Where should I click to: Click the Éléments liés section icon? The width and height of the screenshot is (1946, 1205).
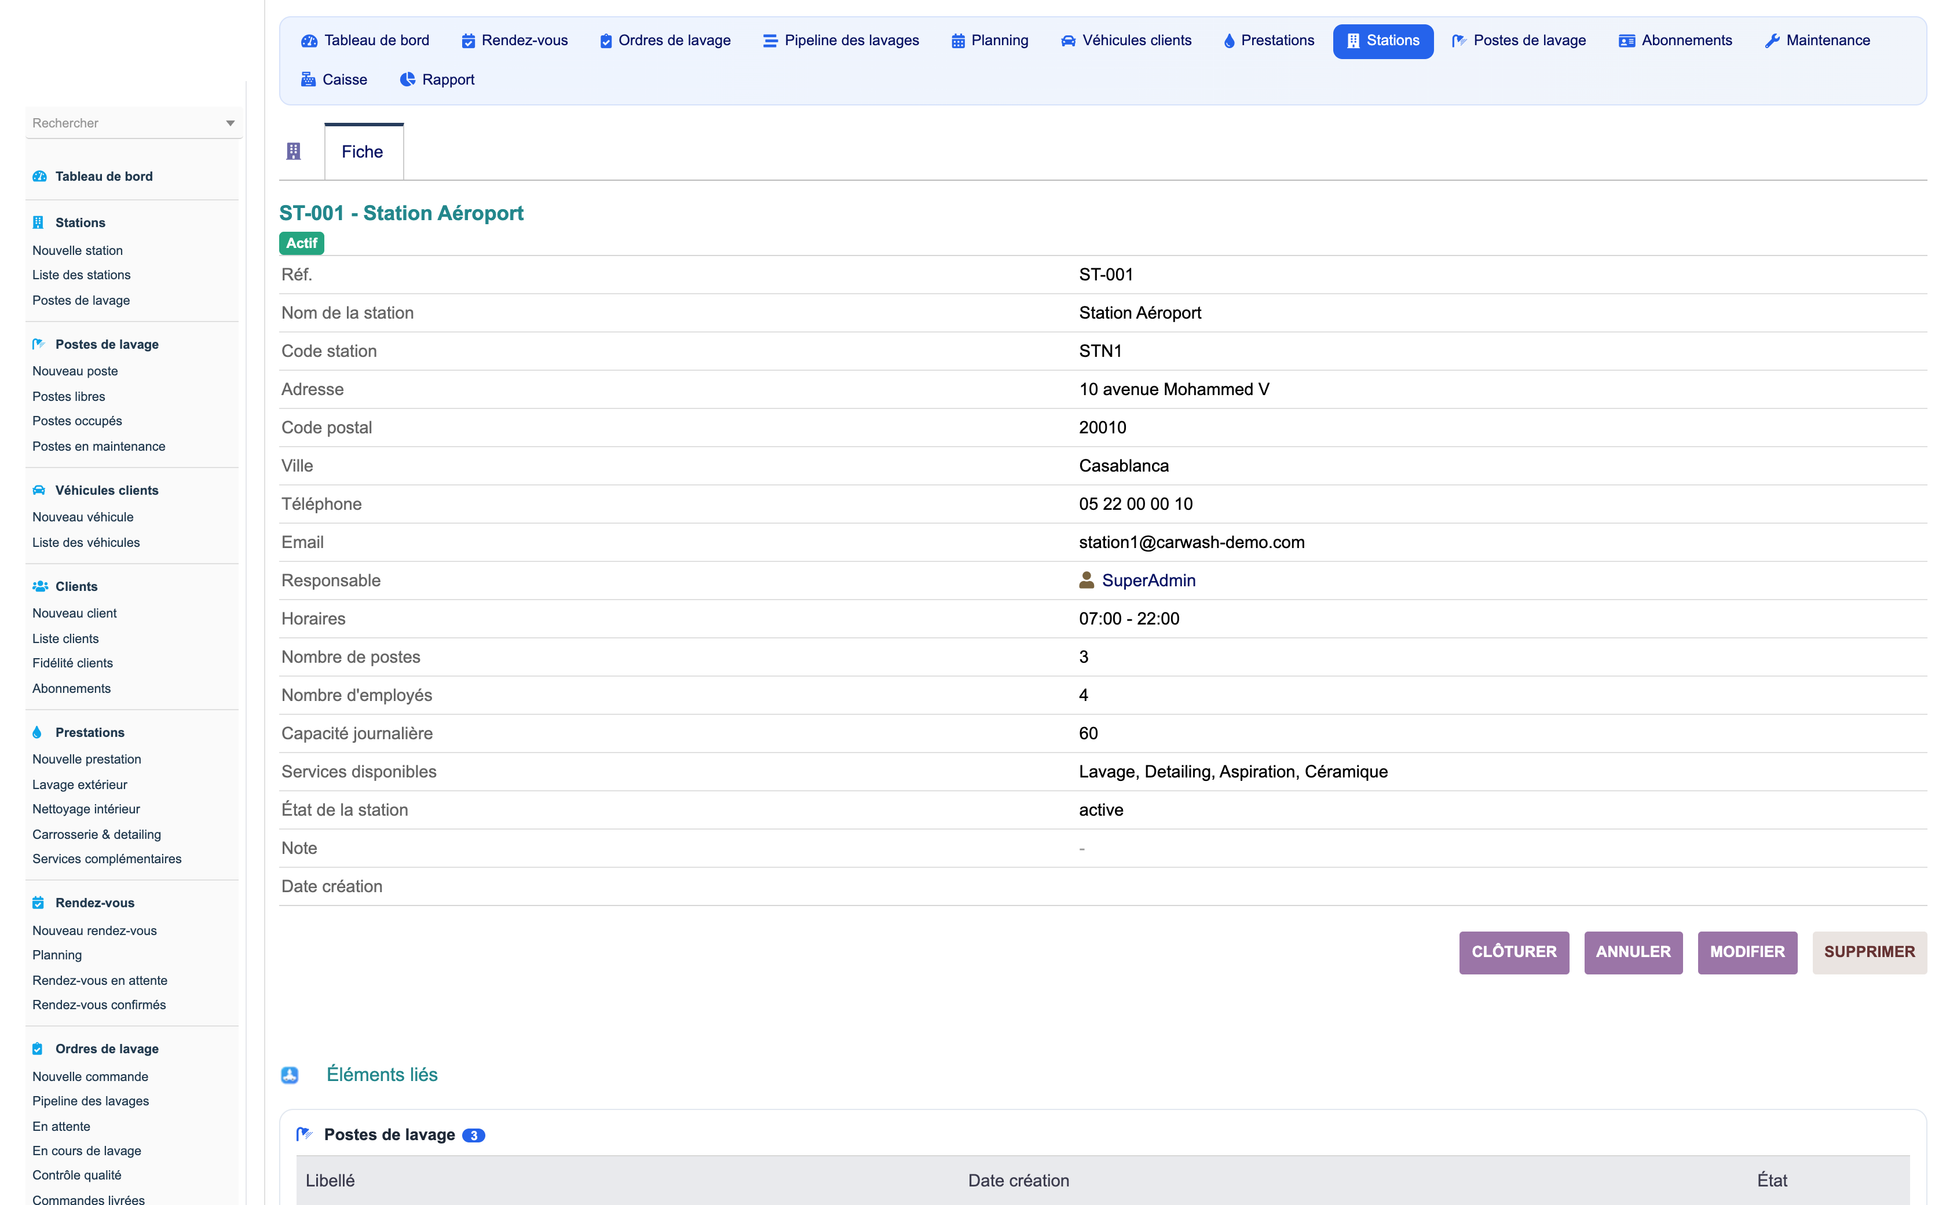(x=290, y=1075)
